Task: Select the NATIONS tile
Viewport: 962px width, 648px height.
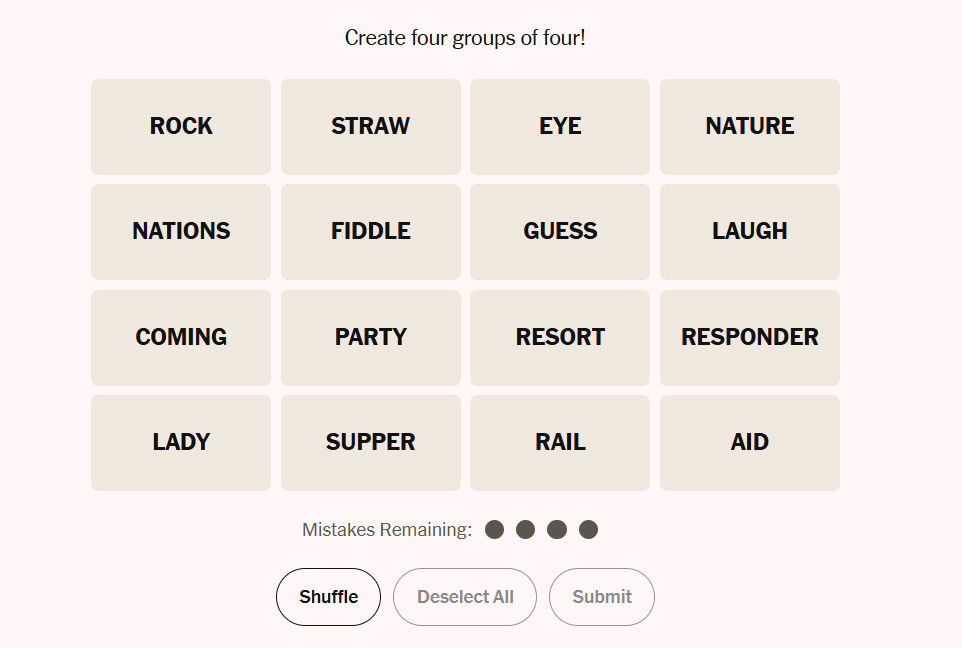Action: 181,232
